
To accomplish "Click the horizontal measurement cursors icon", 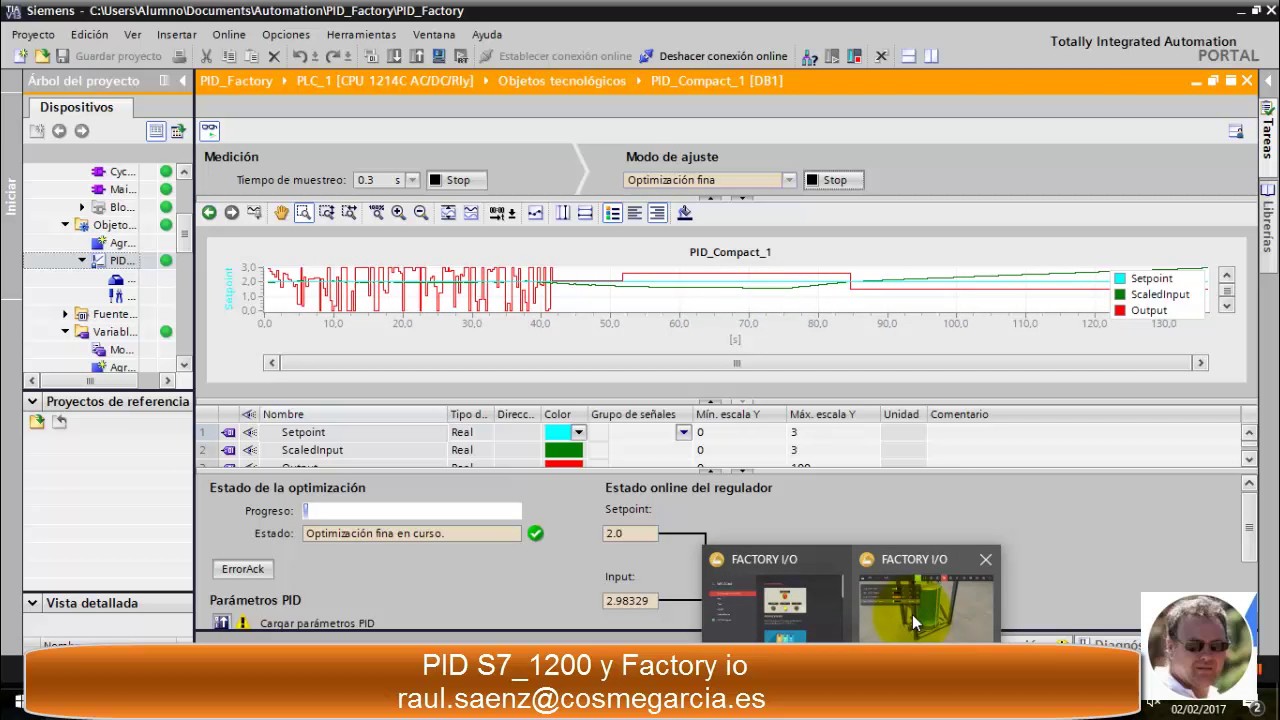I will [585, 212].
